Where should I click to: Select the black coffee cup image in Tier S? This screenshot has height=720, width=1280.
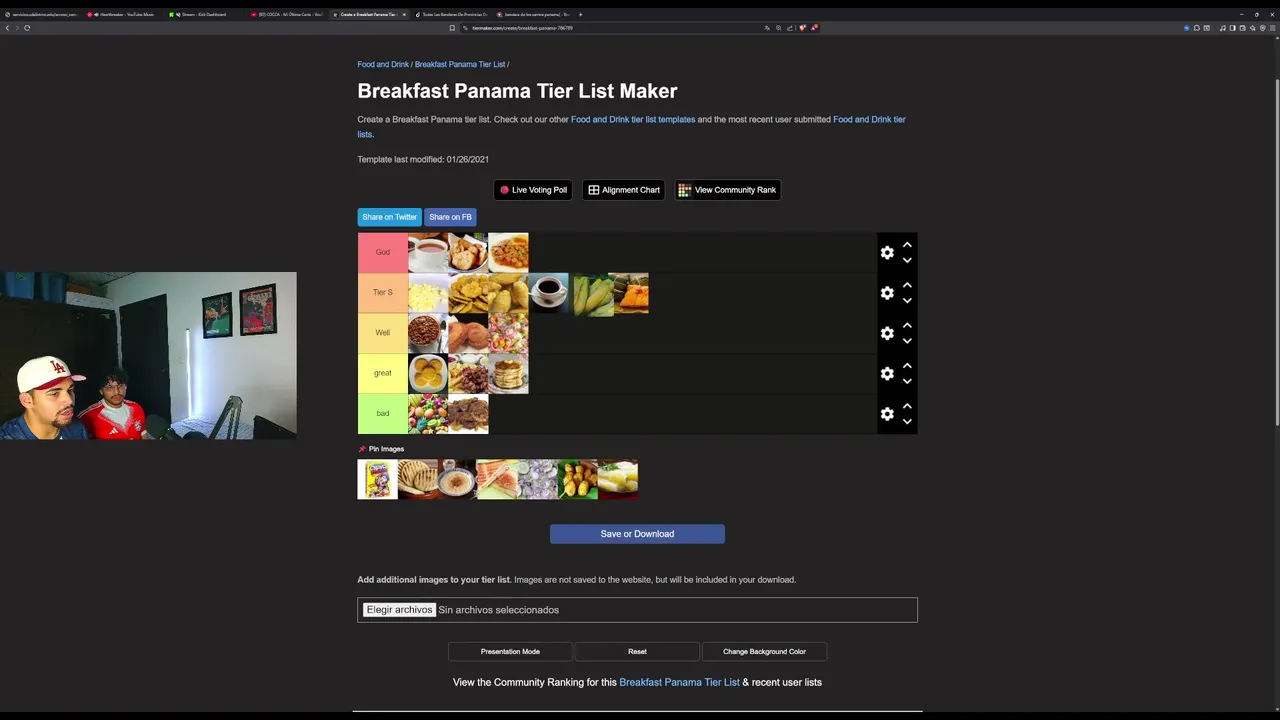[548, 293]
